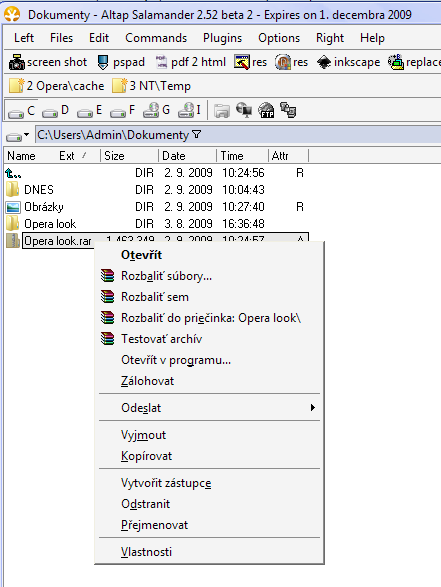Click the Altap Salamander title bar logo
441x587 pixels.
(12, 14)
